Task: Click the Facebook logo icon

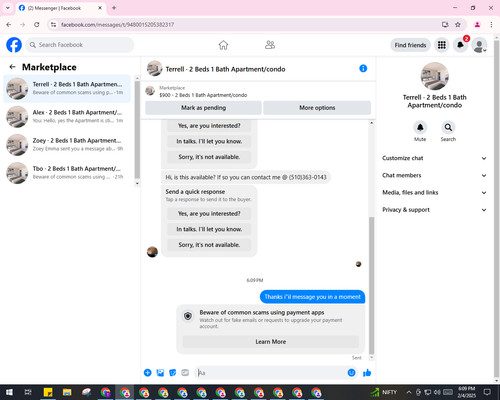Action: coord(14,45)
